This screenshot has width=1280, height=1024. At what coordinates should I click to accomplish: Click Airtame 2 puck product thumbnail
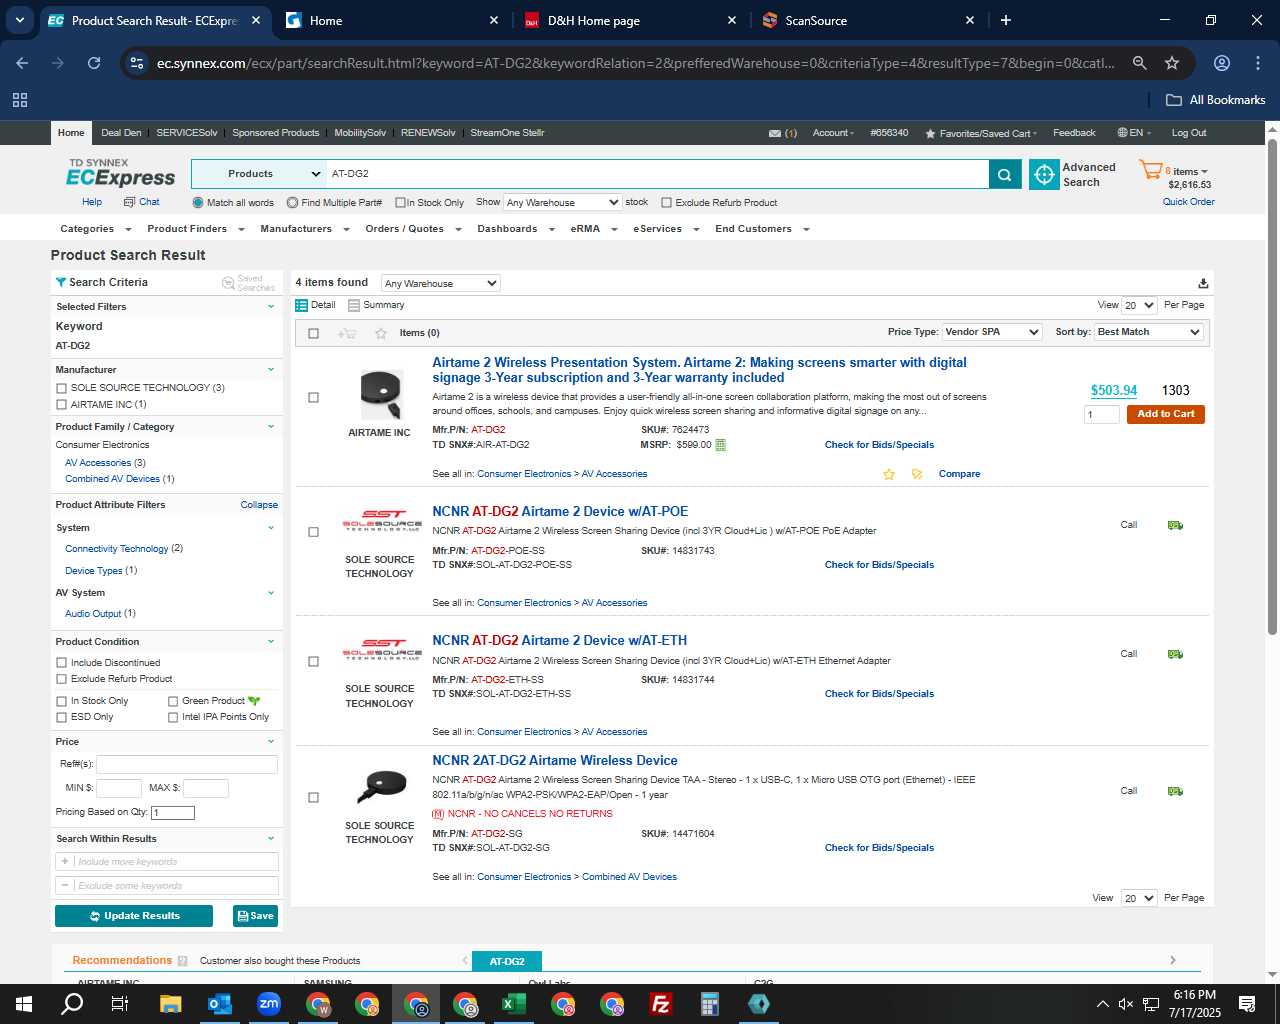380,394
